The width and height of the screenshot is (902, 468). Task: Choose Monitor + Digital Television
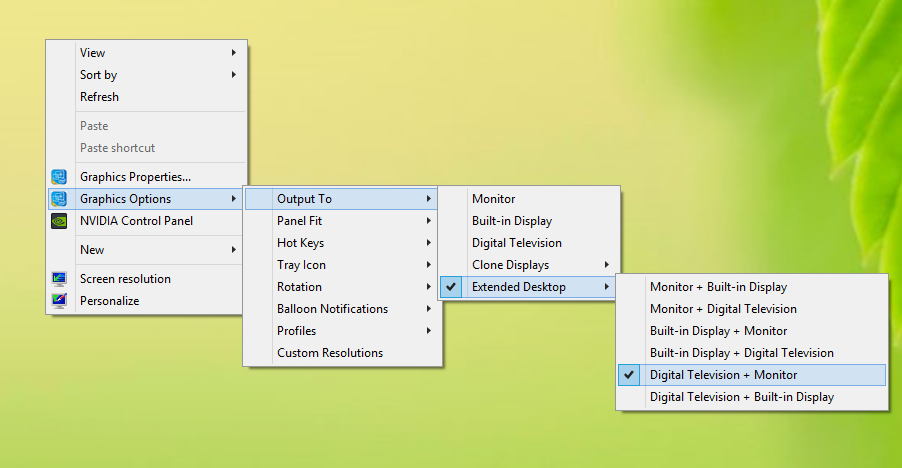pyautogui.click(x=752, y=309)
